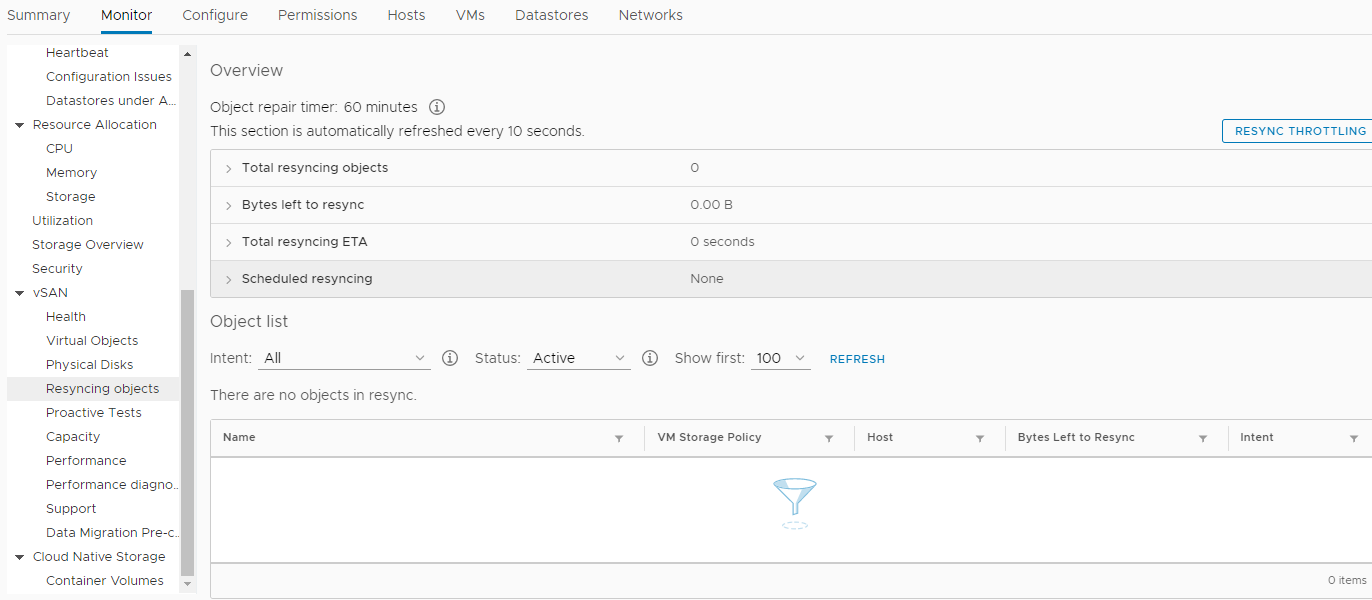Open Proactive Tests under vSAN
1372x600 pixels.
coord(94,413)
